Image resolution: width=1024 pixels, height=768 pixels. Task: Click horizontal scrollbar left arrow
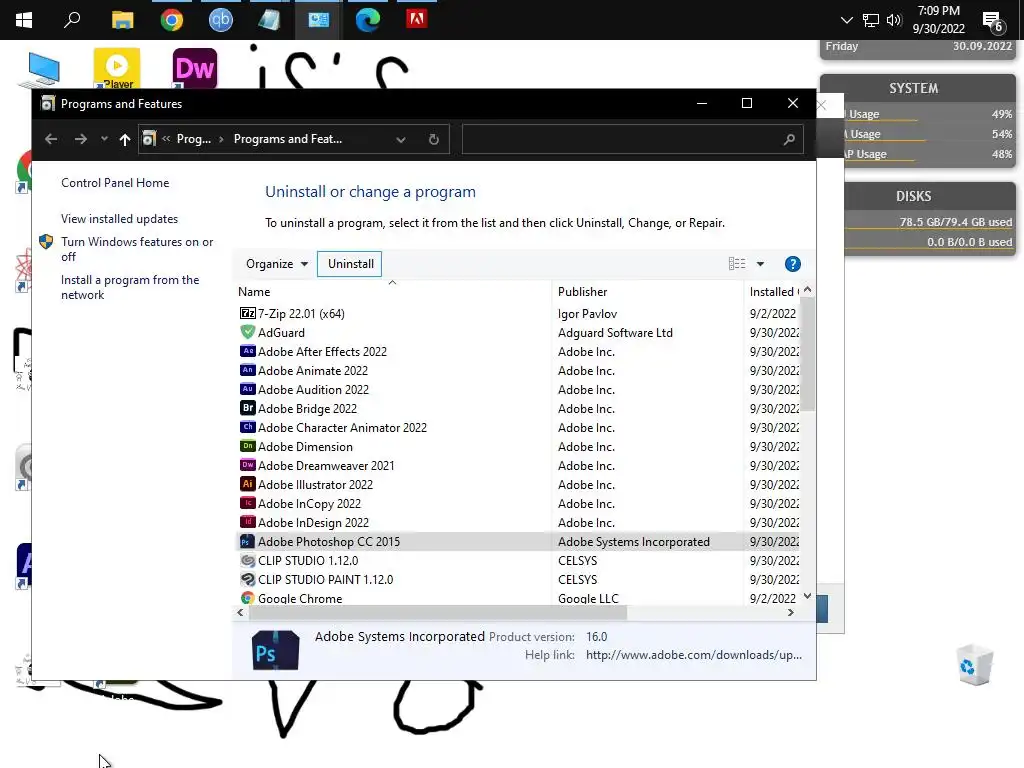coord(240,613)
